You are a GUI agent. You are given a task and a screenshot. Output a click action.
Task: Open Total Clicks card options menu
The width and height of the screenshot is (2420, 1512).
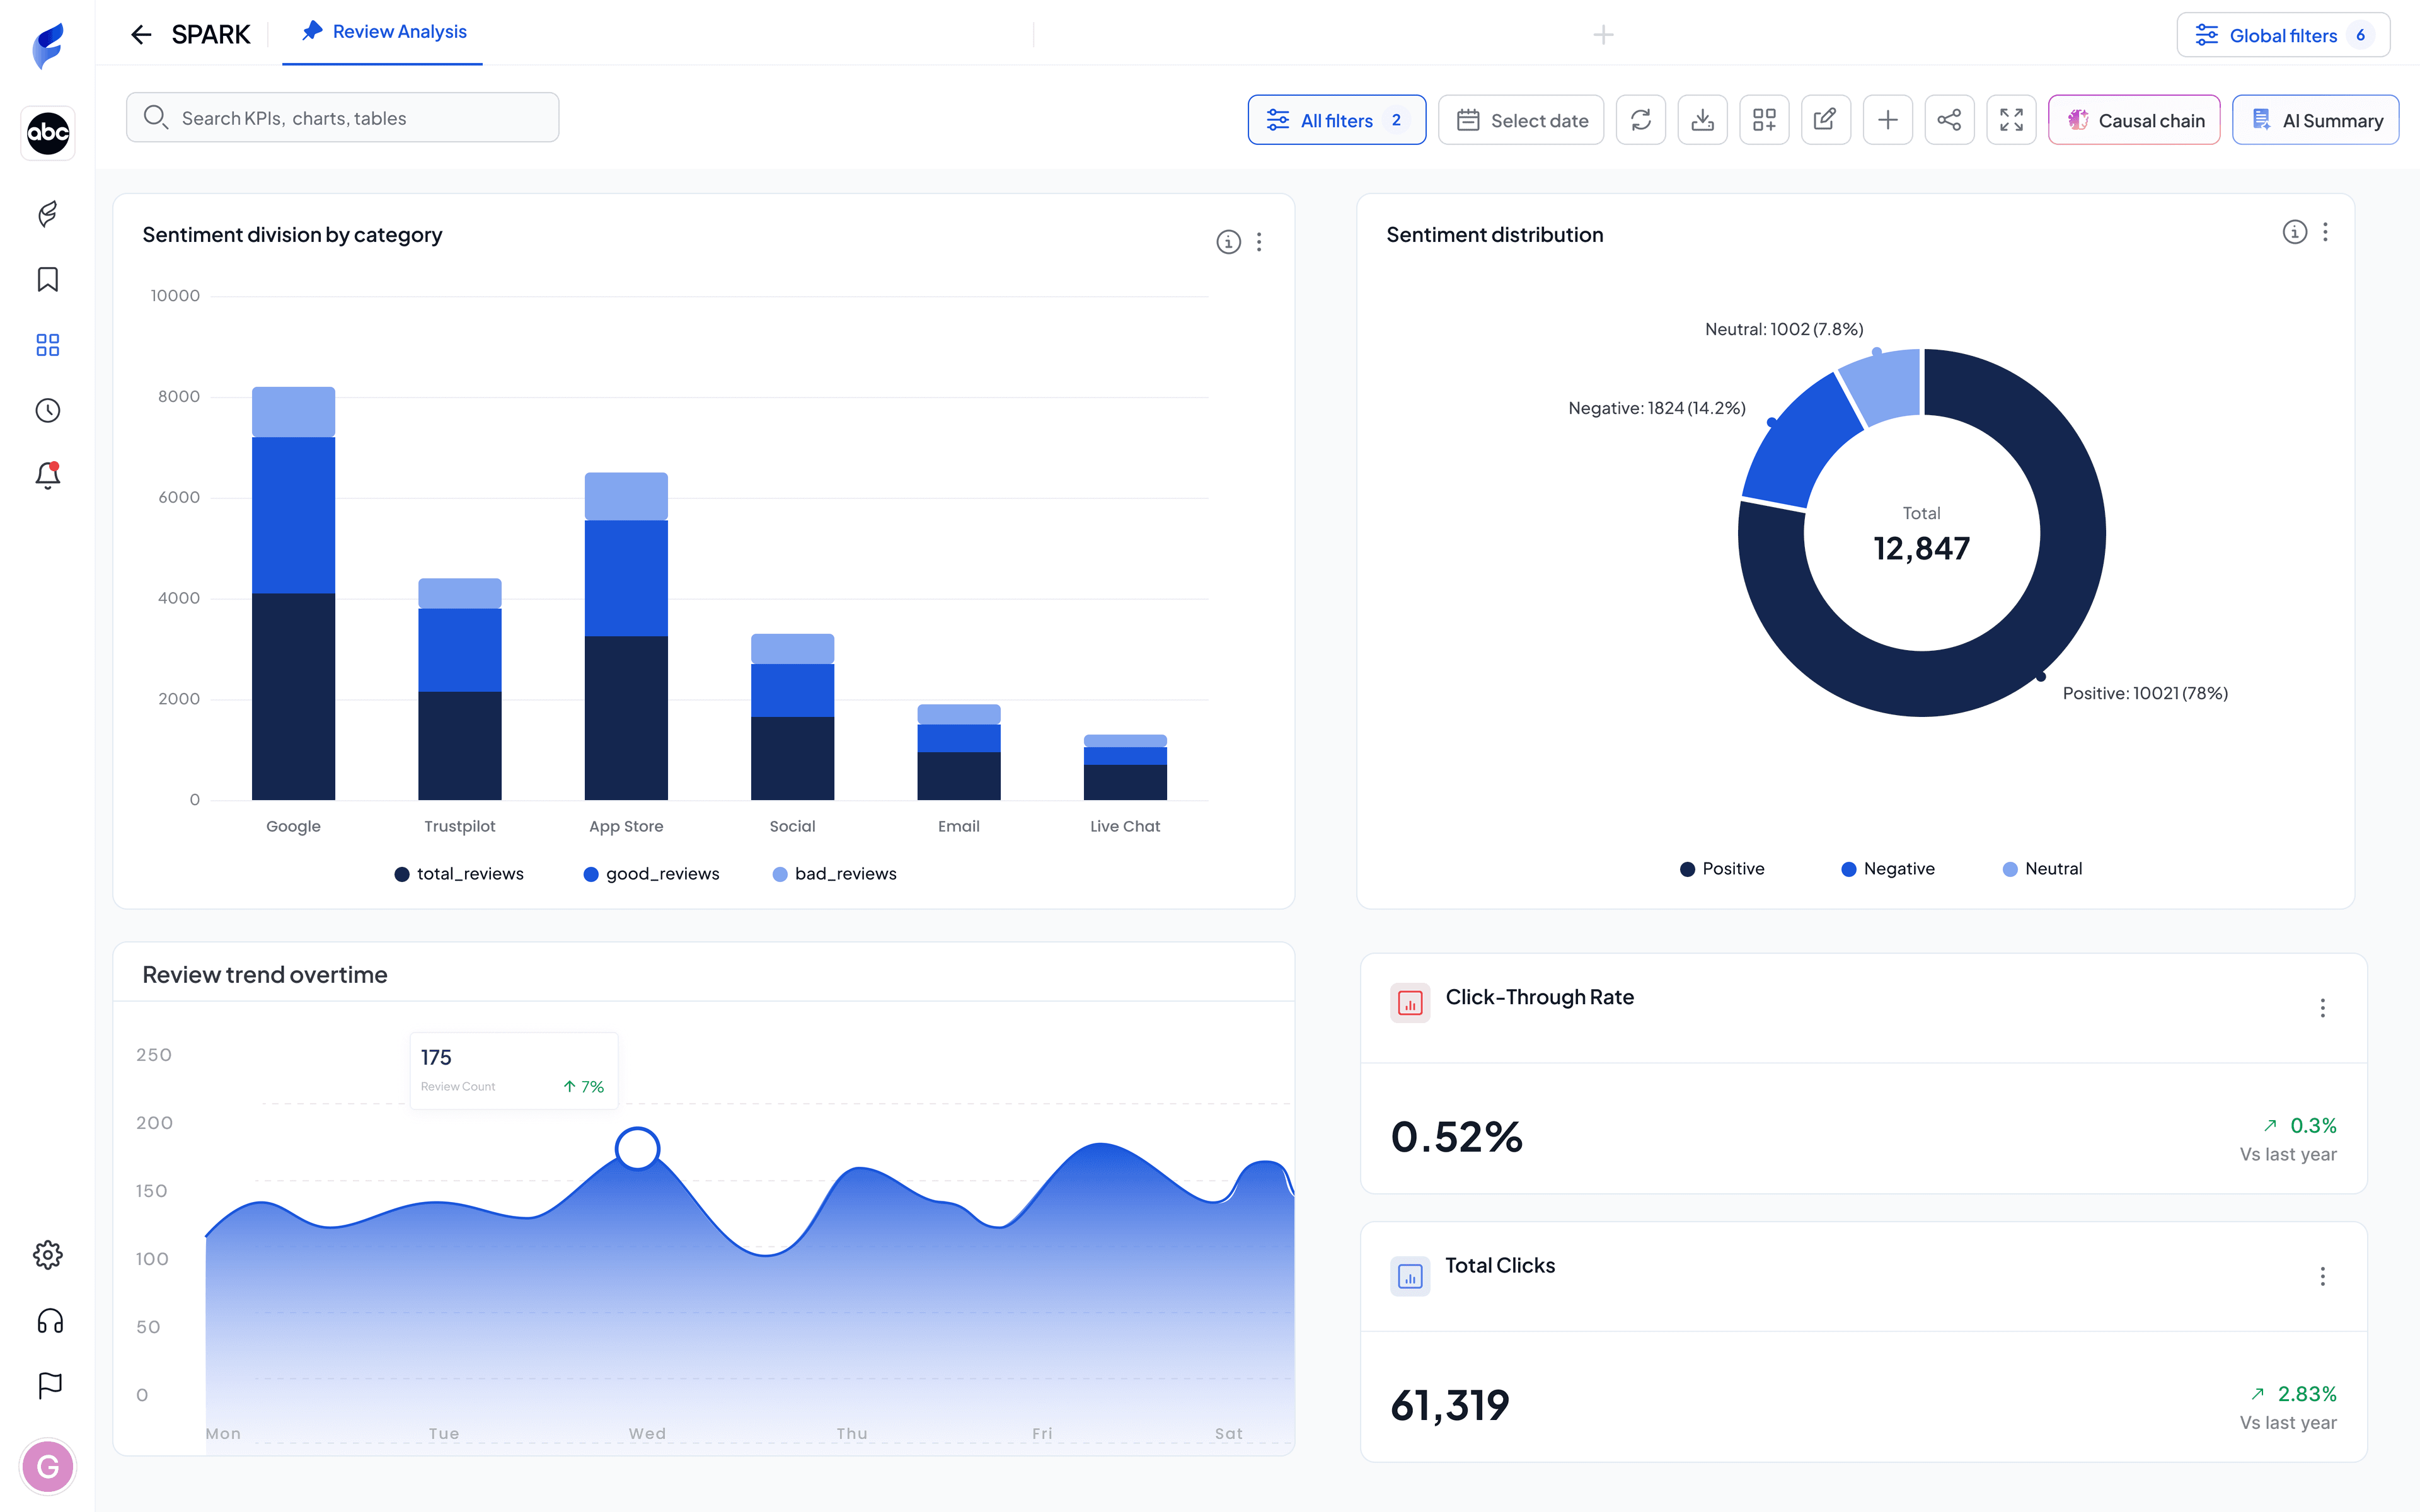tap(2322, 1276)
